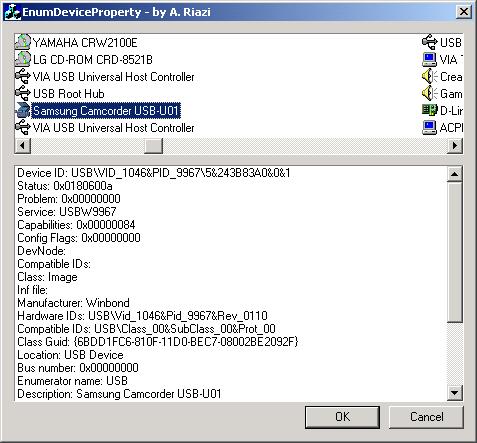Viewport: 477px width, 443px height.
Task: Select Samsung Camcorder USB-U01 list entry
Action: pyautogui.click(x=106, y=111)
